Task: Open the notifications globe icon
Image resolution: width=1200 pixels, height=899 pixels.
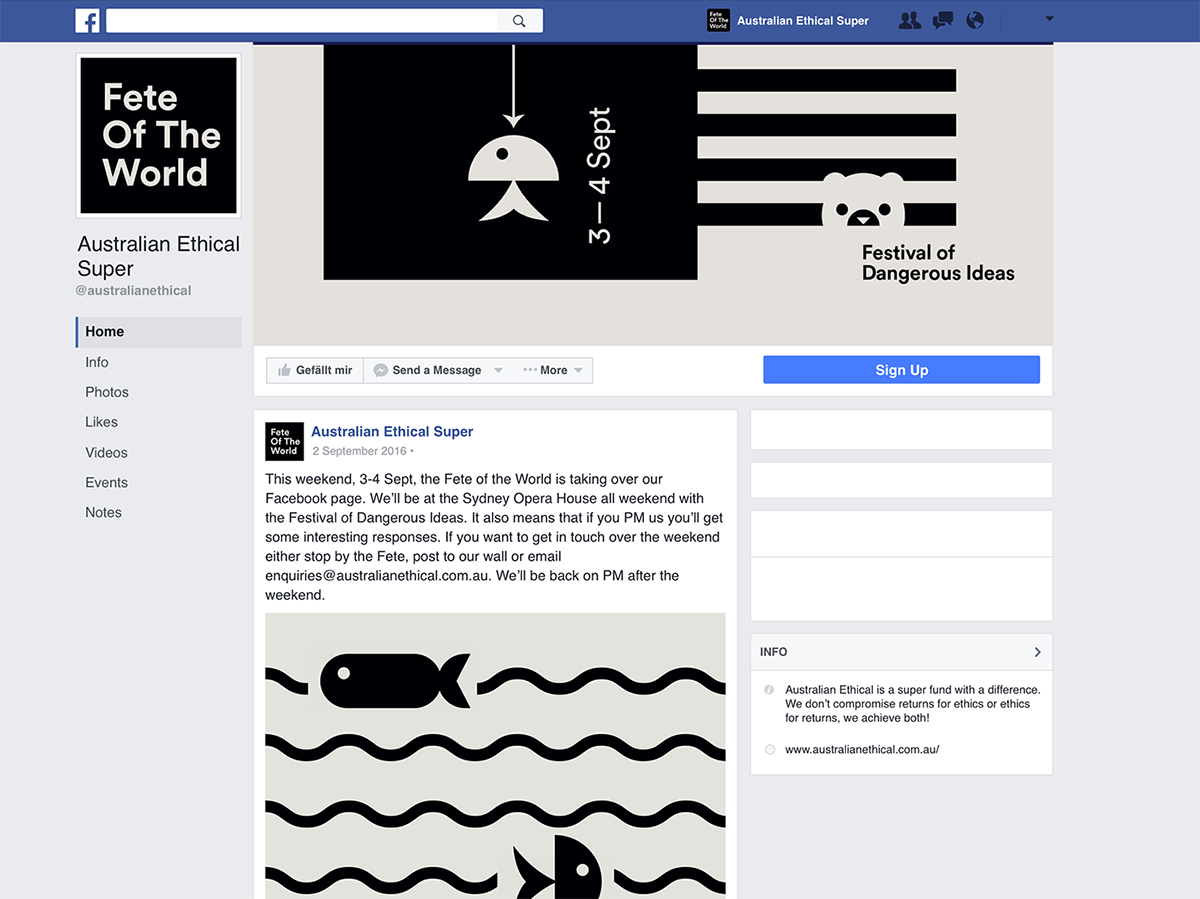Action: (x=974, y=20)
